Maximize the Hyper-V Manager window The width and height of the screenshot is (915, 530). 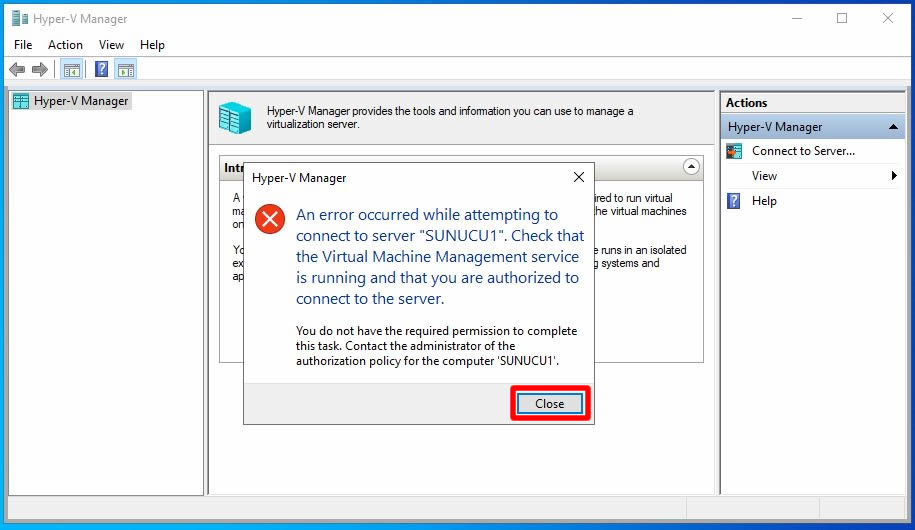point(842,19)
